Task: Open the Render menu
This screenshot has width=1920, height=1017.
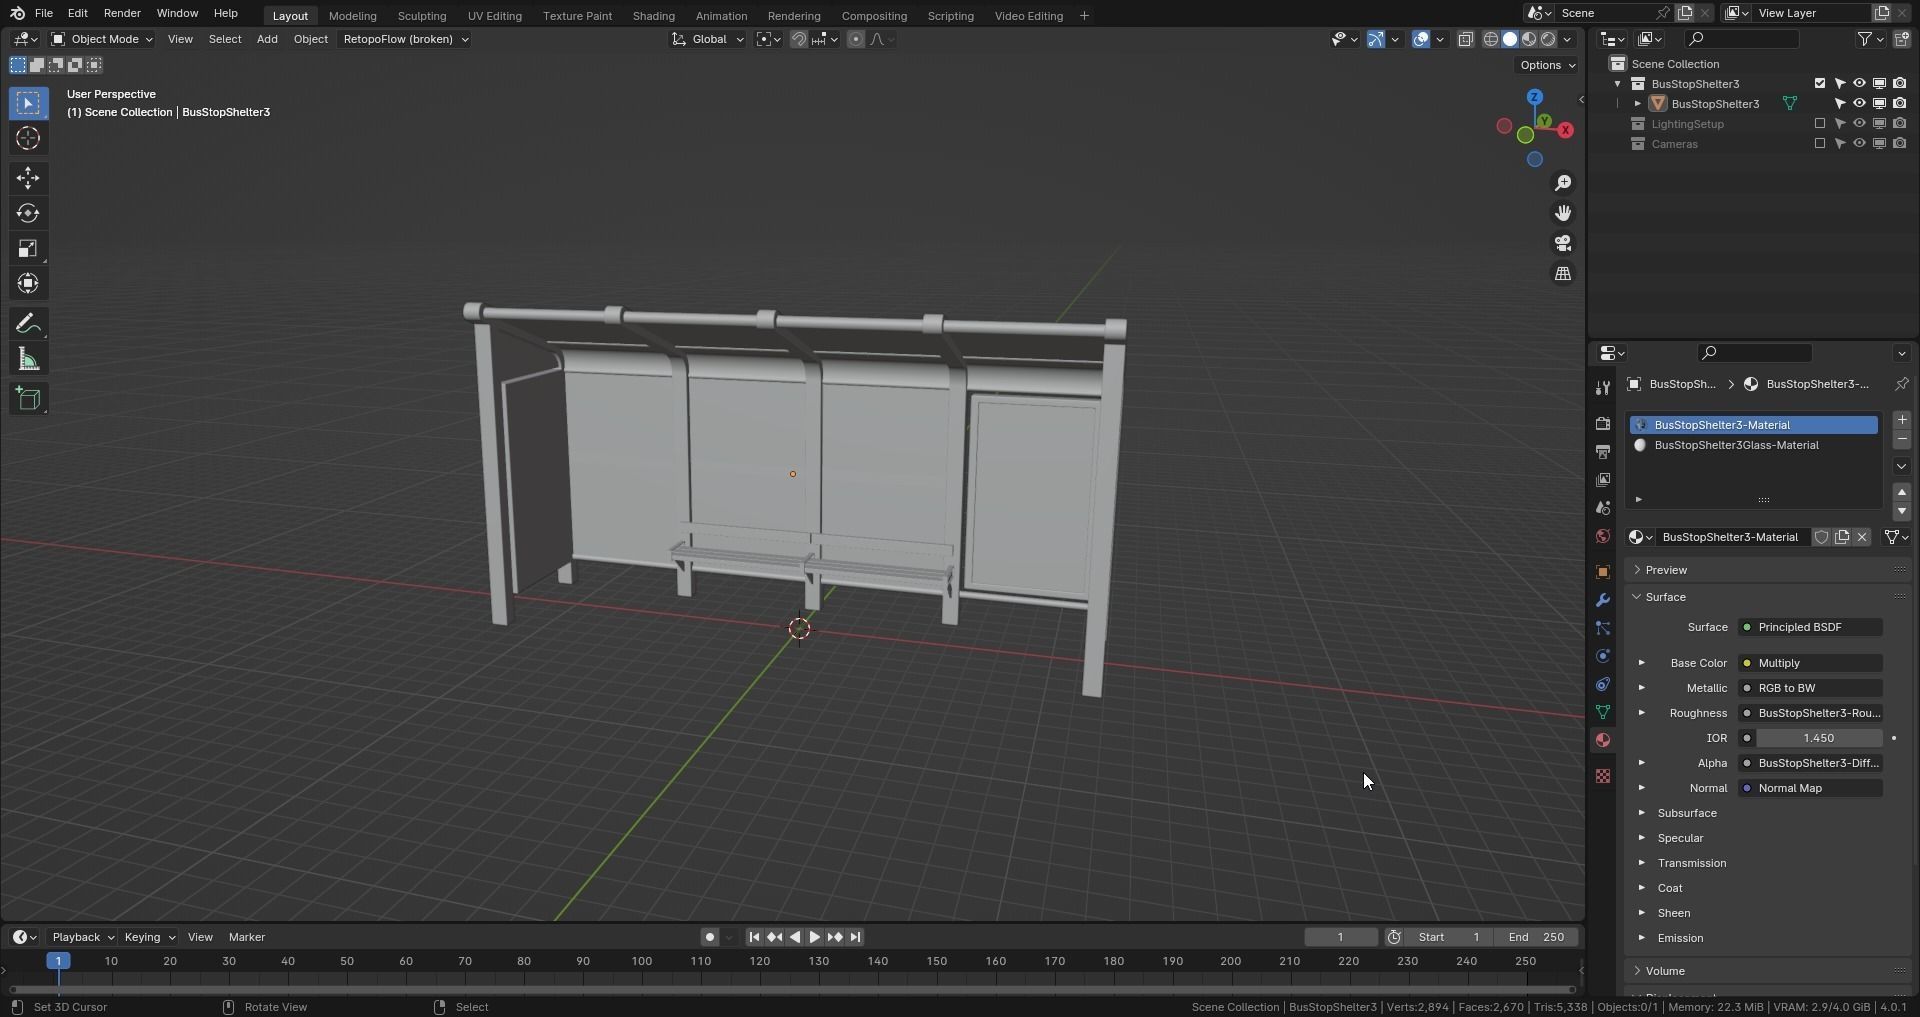Action: coord(122,13)
